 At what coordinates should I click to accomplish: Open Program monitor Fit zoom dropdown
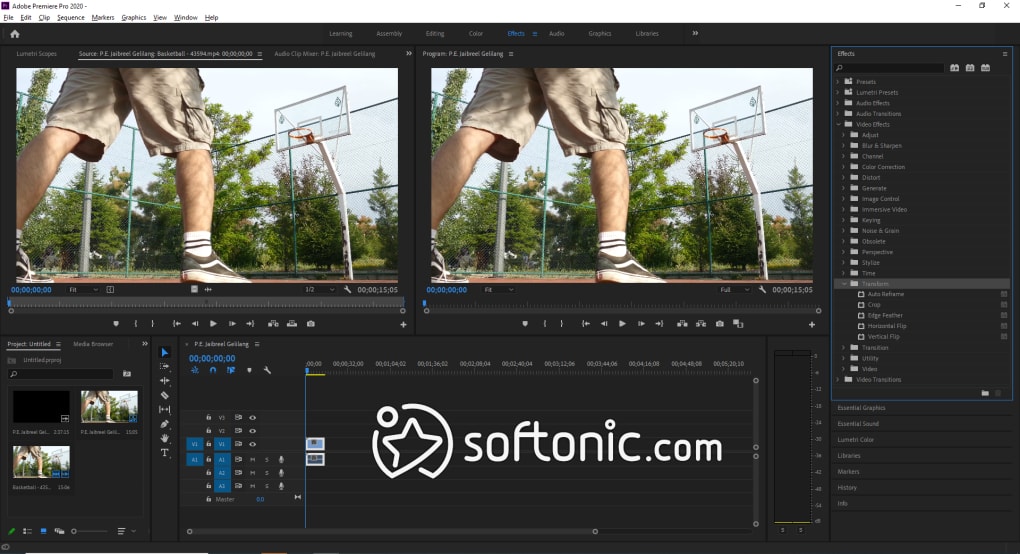(498, 289)
